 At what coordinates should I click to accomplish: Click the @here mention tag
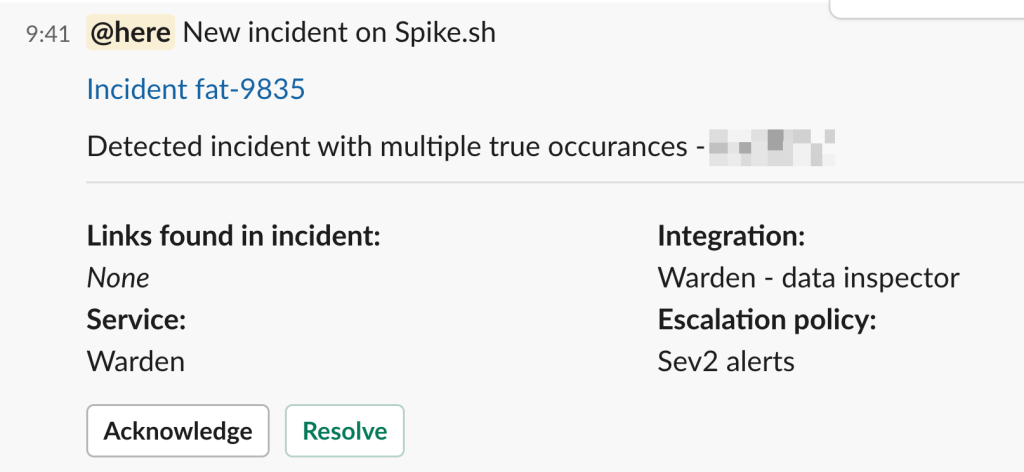coord(131,33)
